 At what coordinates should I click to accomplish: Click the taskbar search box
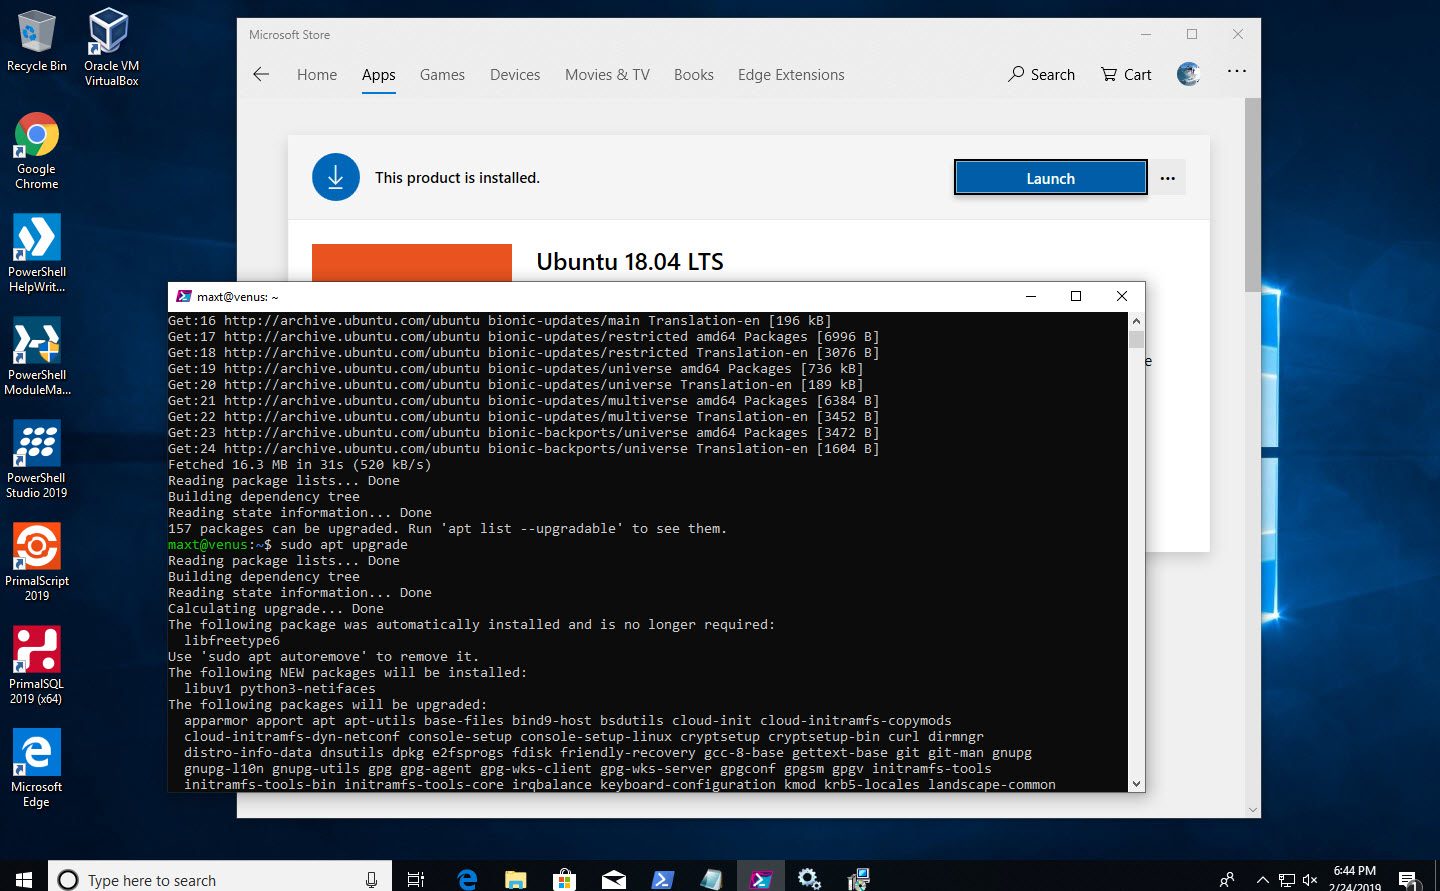[x=220, y=878]
